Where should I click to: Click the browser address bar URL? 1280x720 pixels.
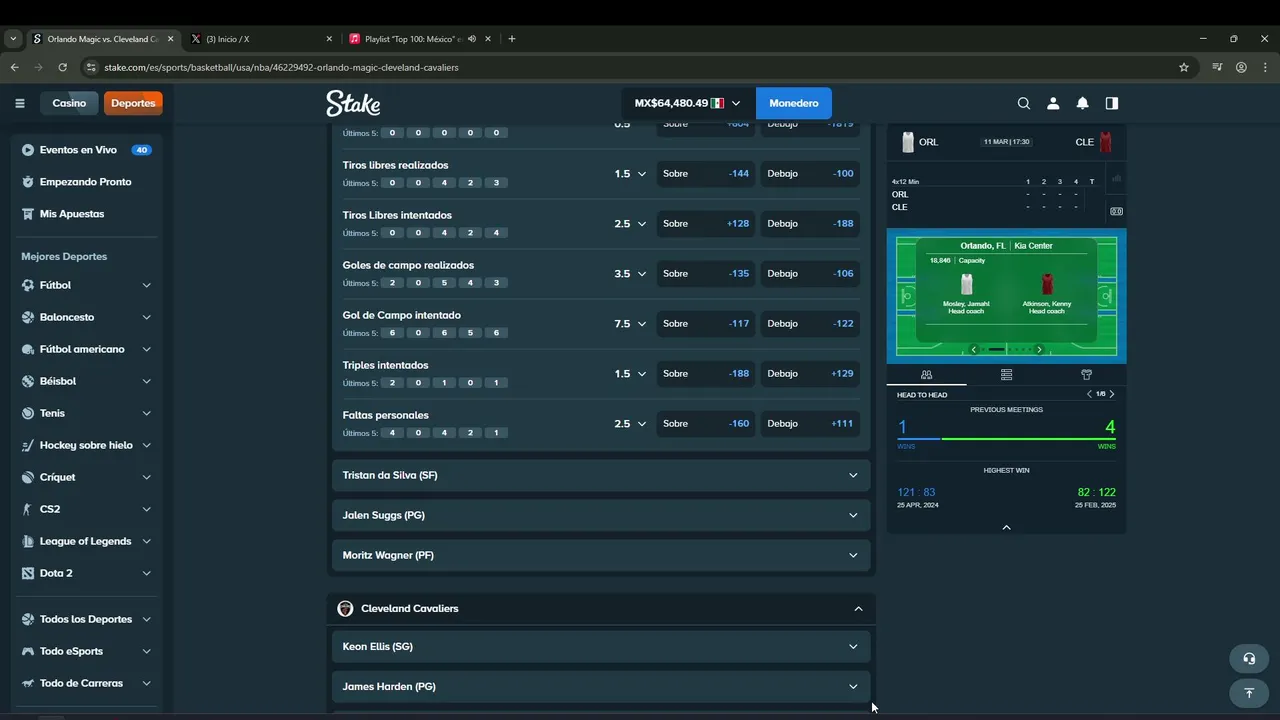point(281,67)
